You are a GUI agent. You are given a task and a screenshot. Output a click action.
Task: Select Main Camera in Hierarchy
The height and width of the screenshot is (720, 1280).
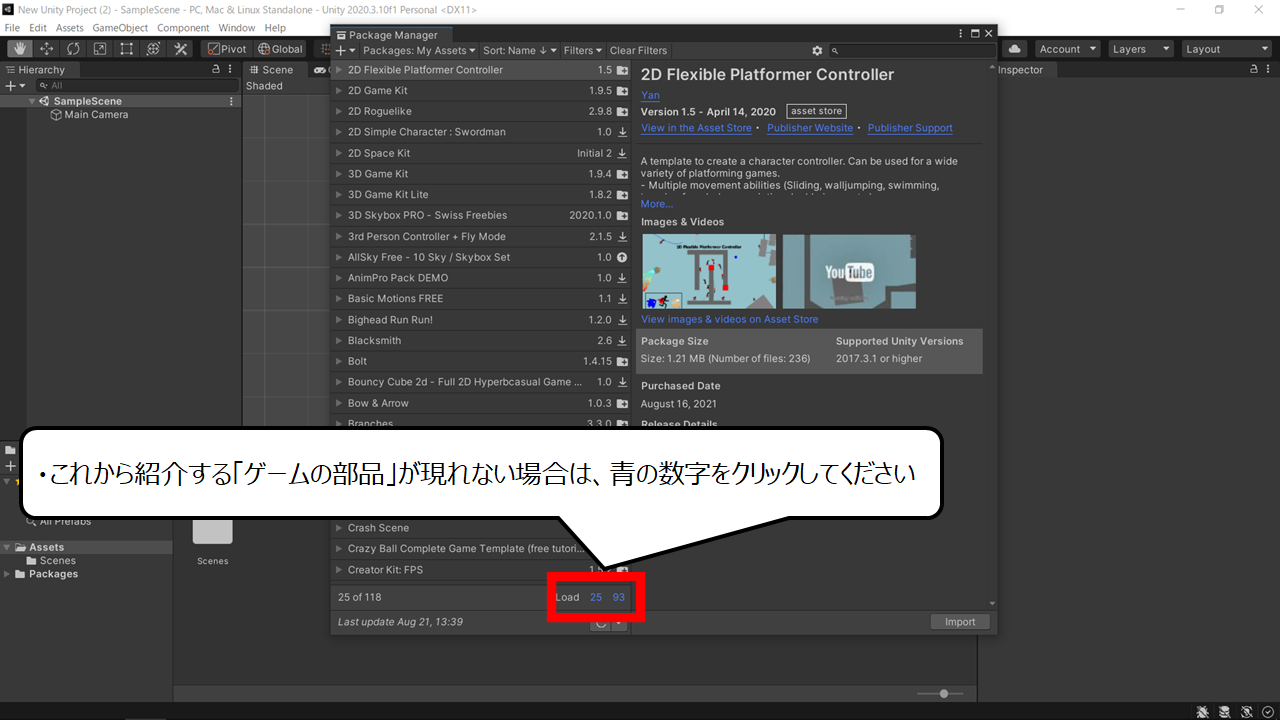pos(96,115)
